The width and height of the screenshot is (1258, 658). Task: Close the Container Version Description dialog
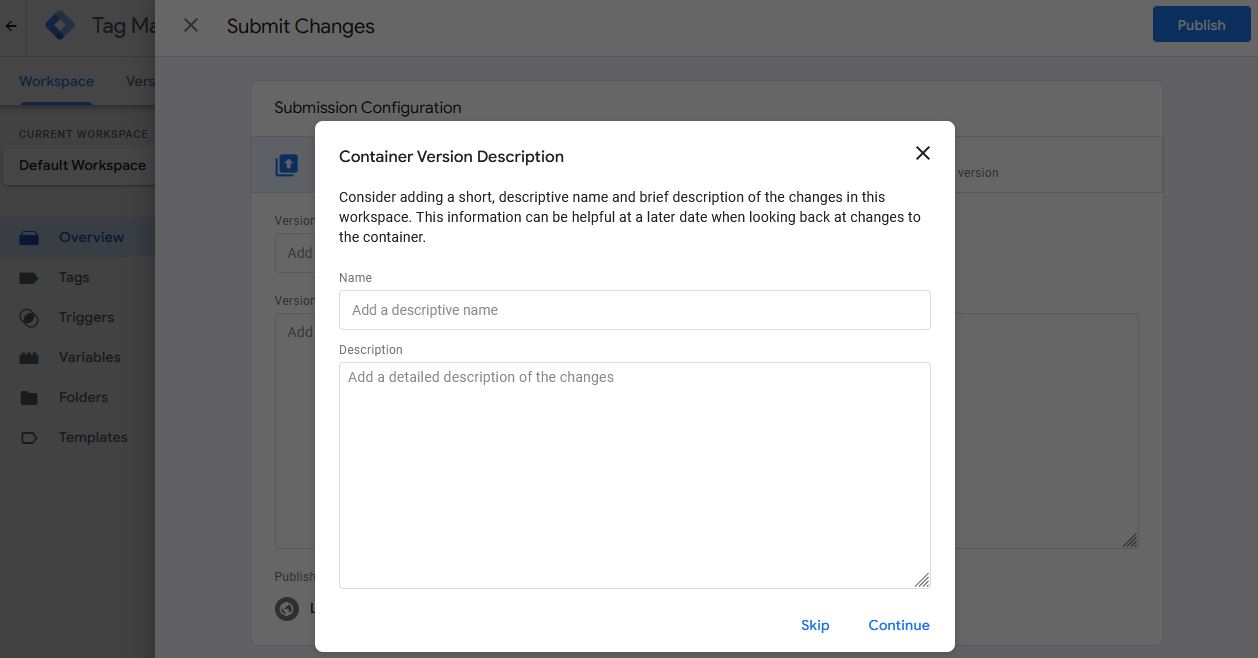tap(922, 153)
